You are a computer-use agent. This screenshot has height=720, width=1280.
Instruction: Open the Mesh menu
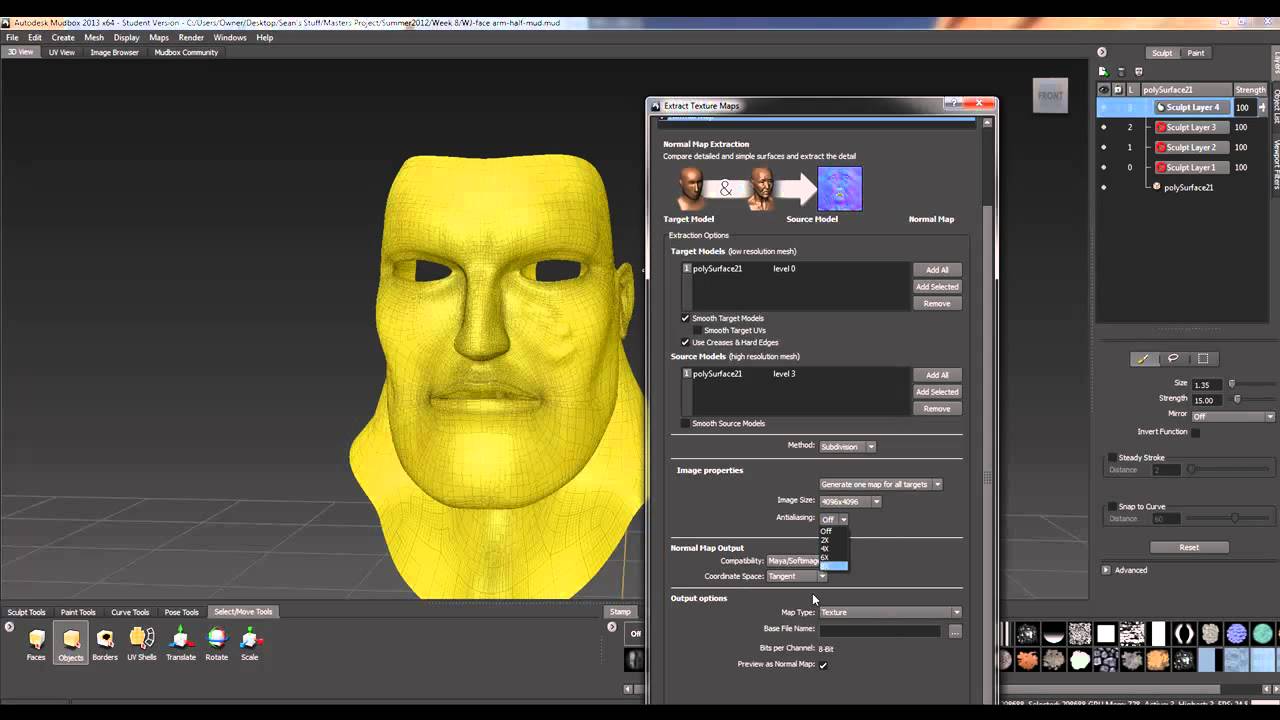tap(94, 37)
